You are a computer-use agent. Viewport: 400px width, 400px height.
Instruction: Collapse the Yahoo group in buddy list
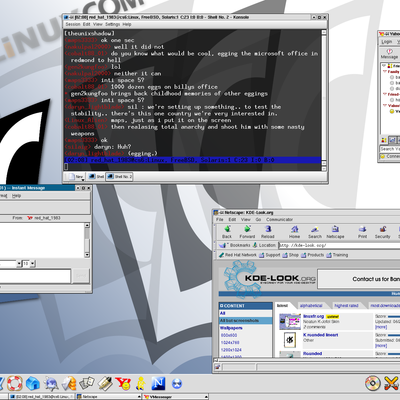(x=384, y=106)
